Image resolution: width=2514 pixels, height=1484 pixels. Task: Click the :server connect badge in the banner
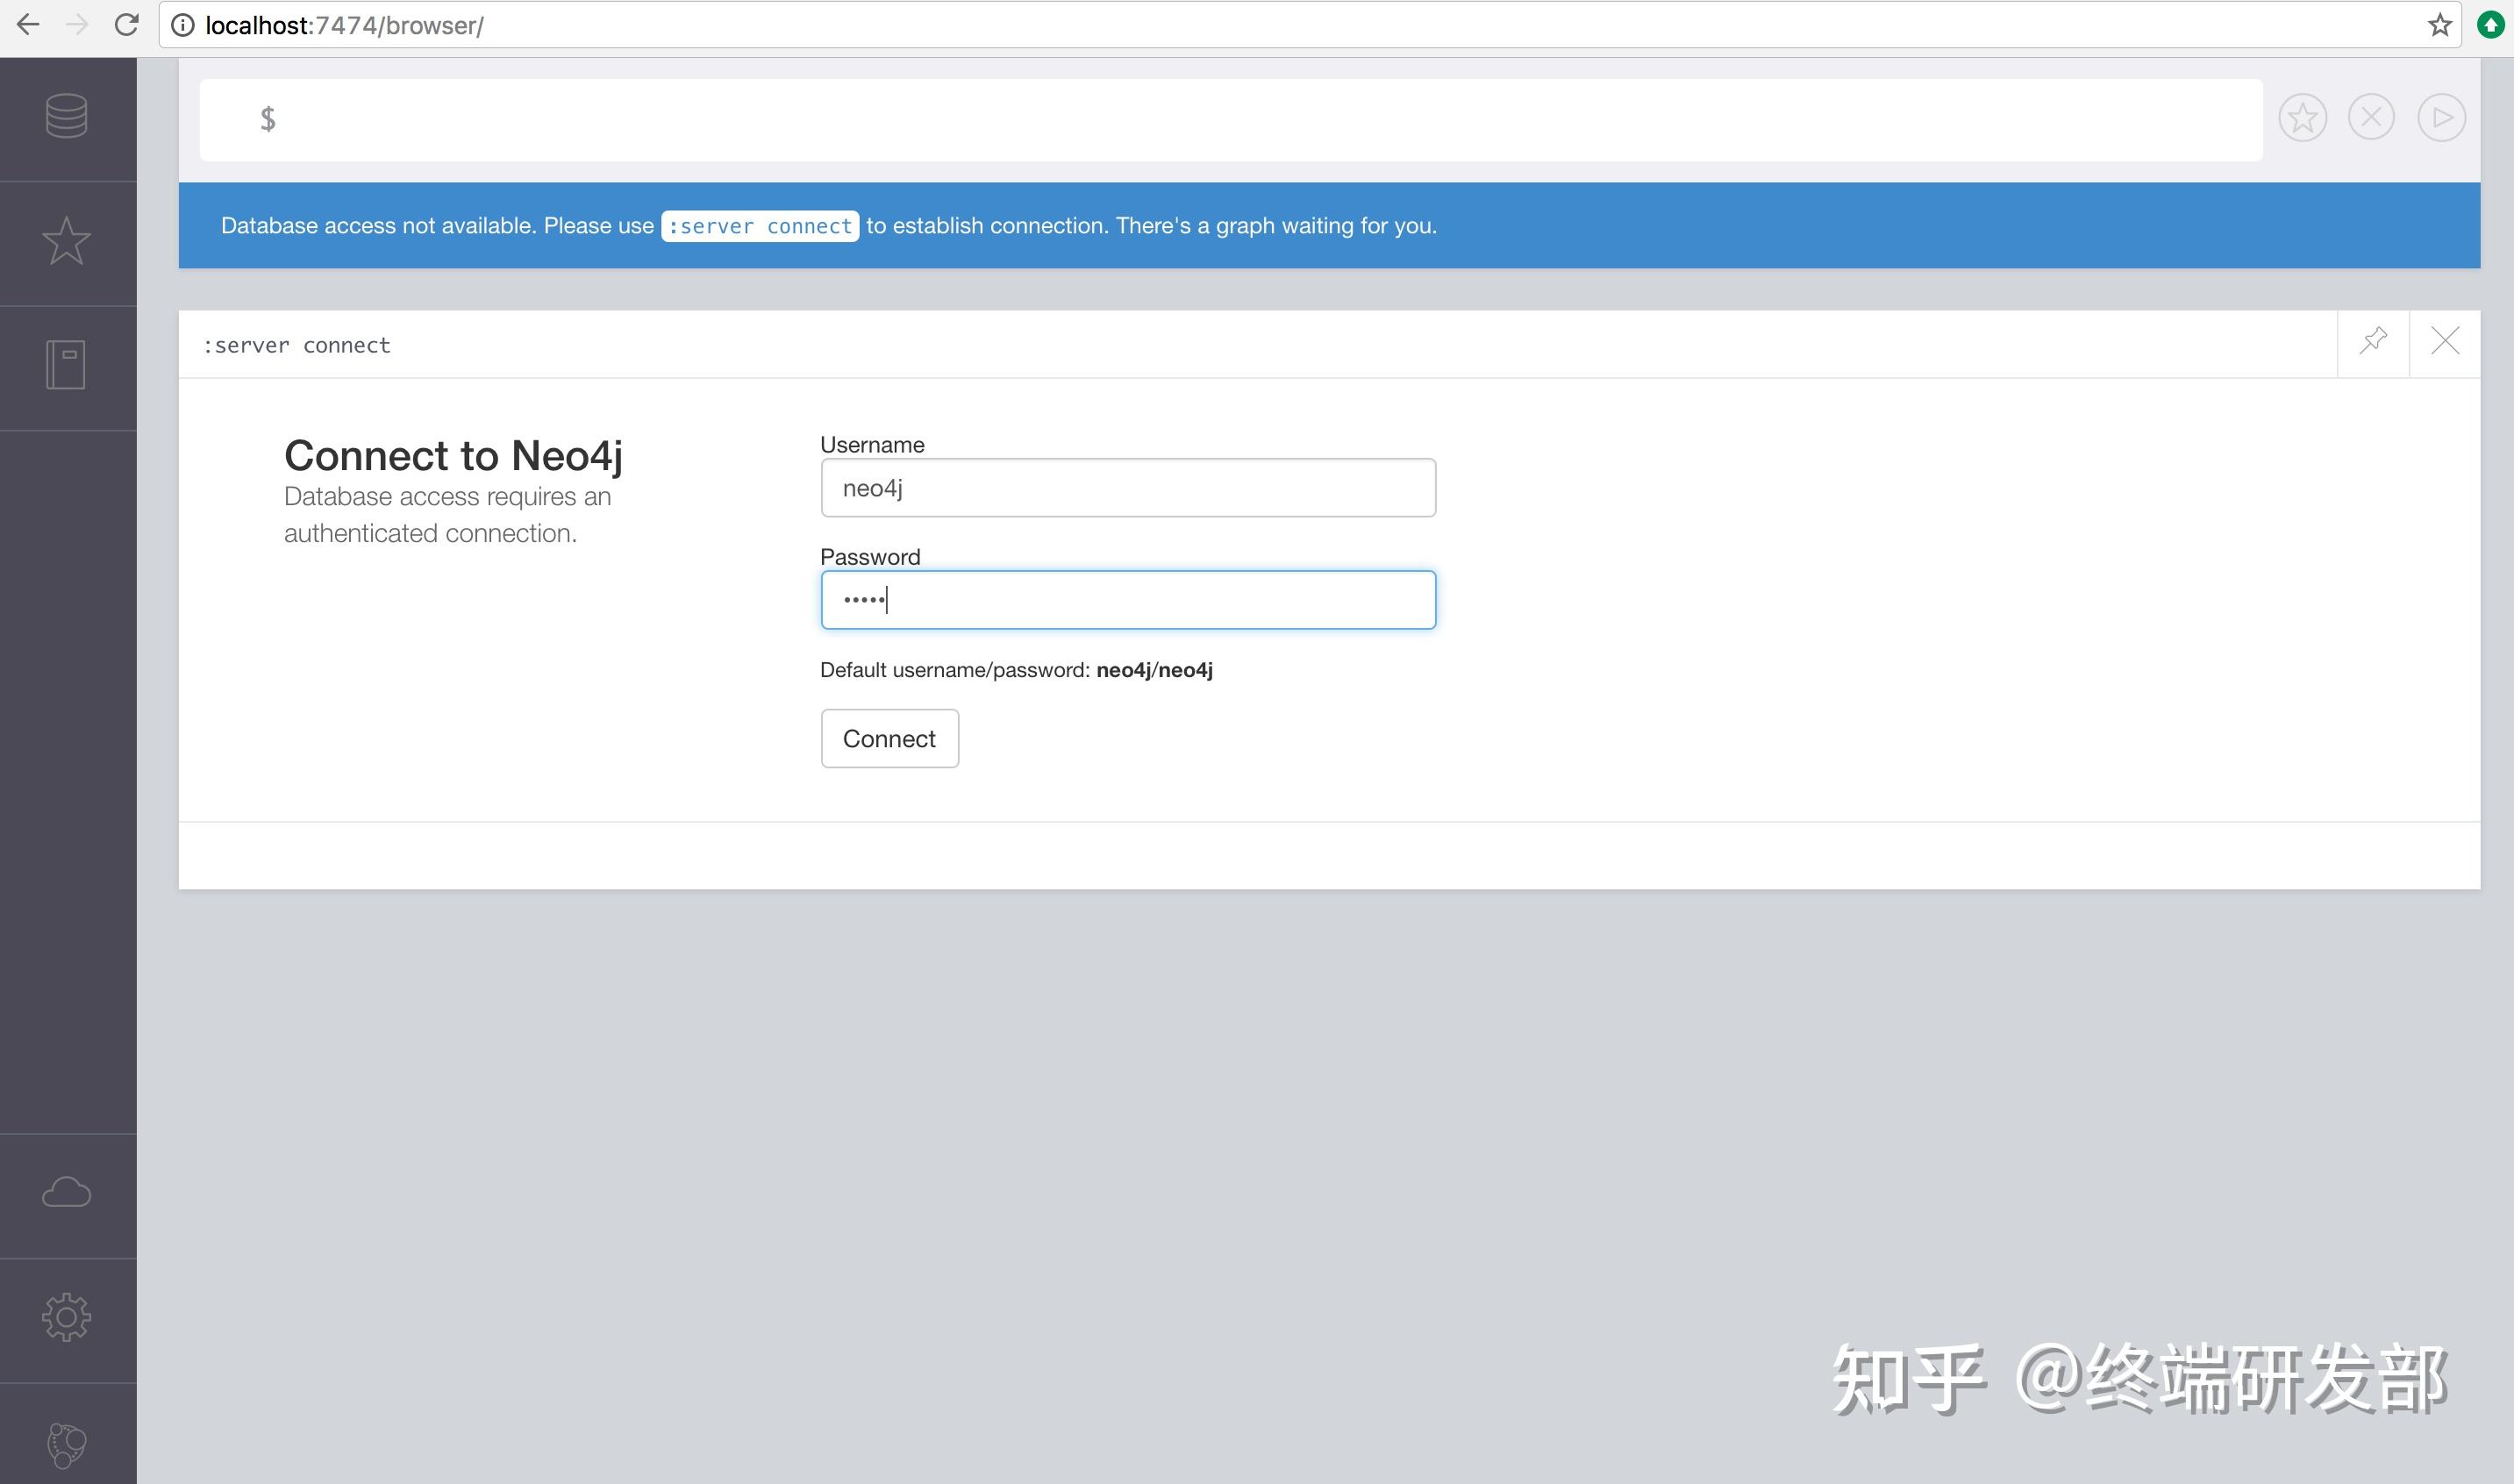pos(760,225)
